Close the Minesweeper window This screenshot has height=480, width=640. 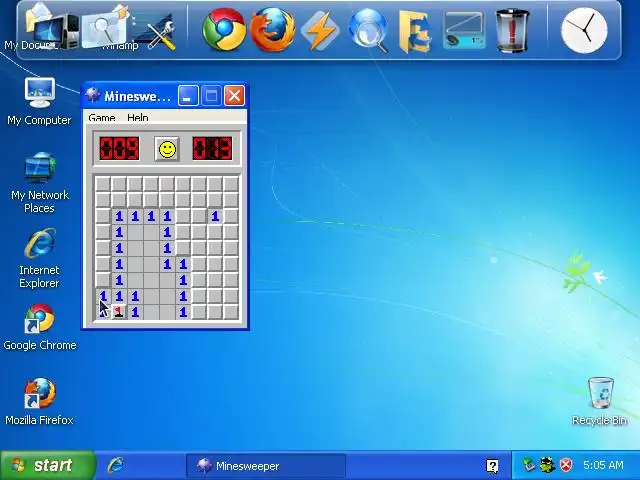click(x=235, y=96)
